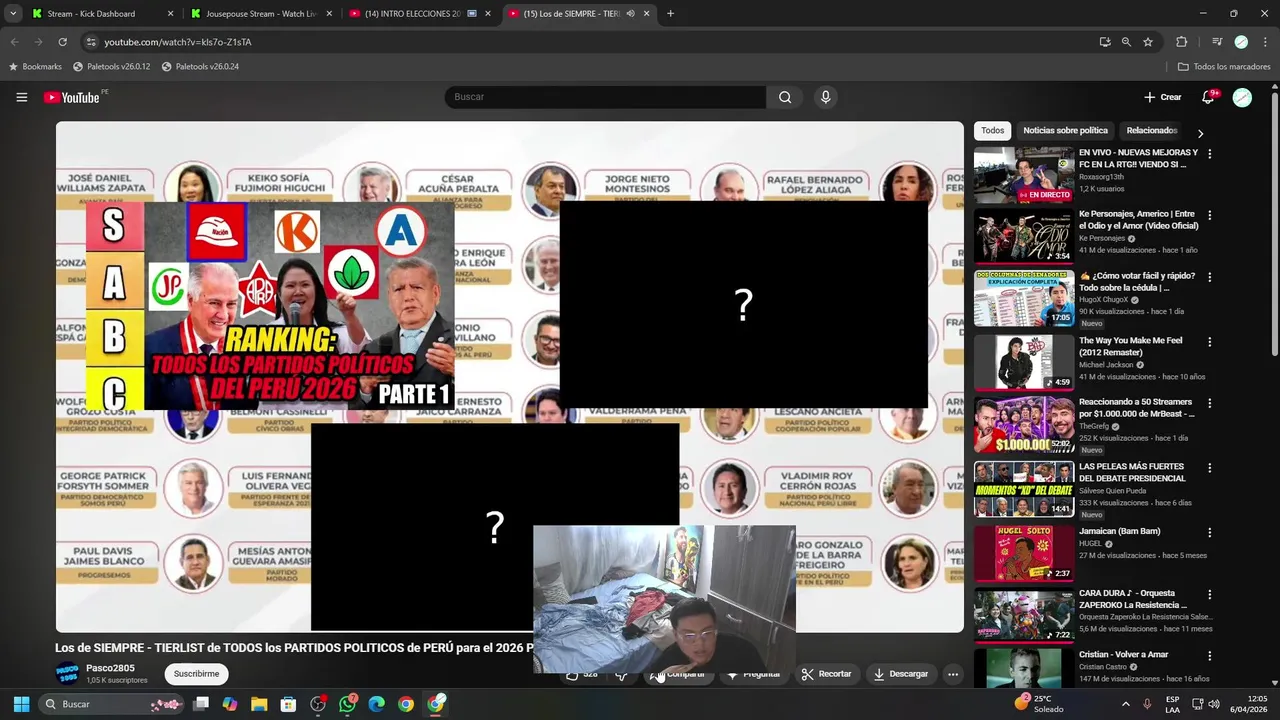Bookmark this page with star icon
The height and width of the screenshot is (720, 1280).
(x=1148, y=42)
